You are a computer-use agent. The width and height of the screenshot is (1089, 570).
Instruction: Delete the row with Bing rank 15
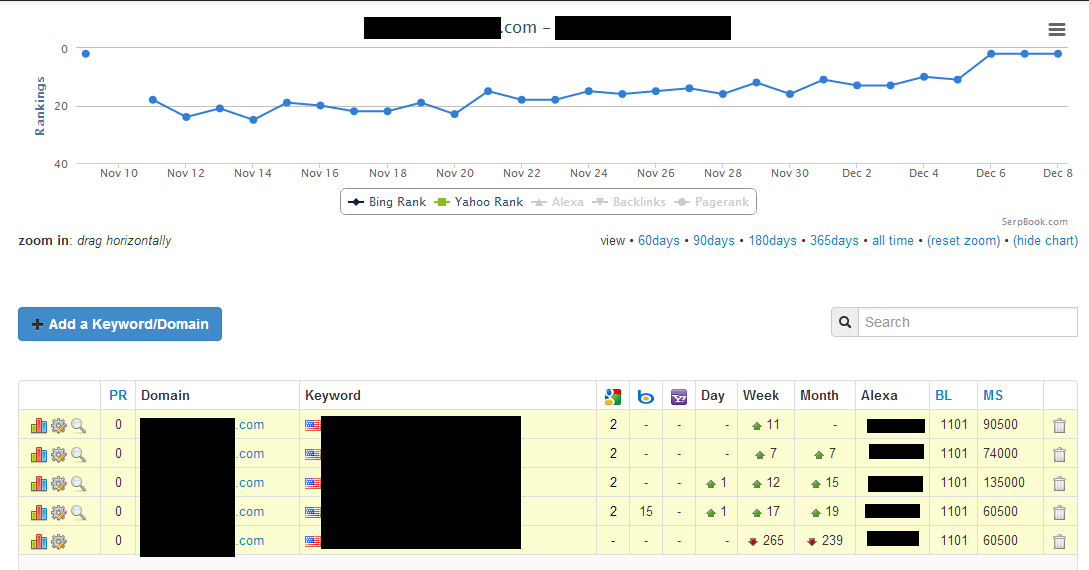click(1059, 513)
